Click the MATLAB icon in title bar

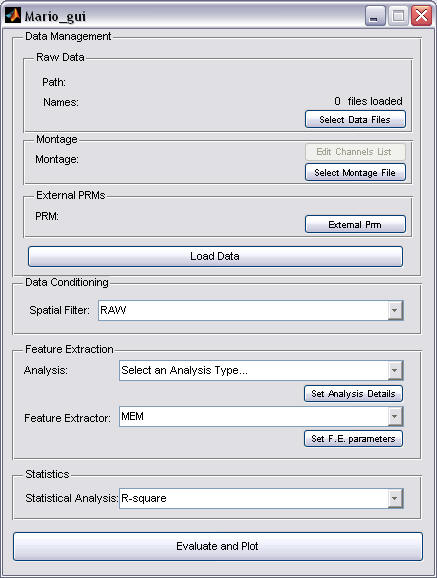13,15
